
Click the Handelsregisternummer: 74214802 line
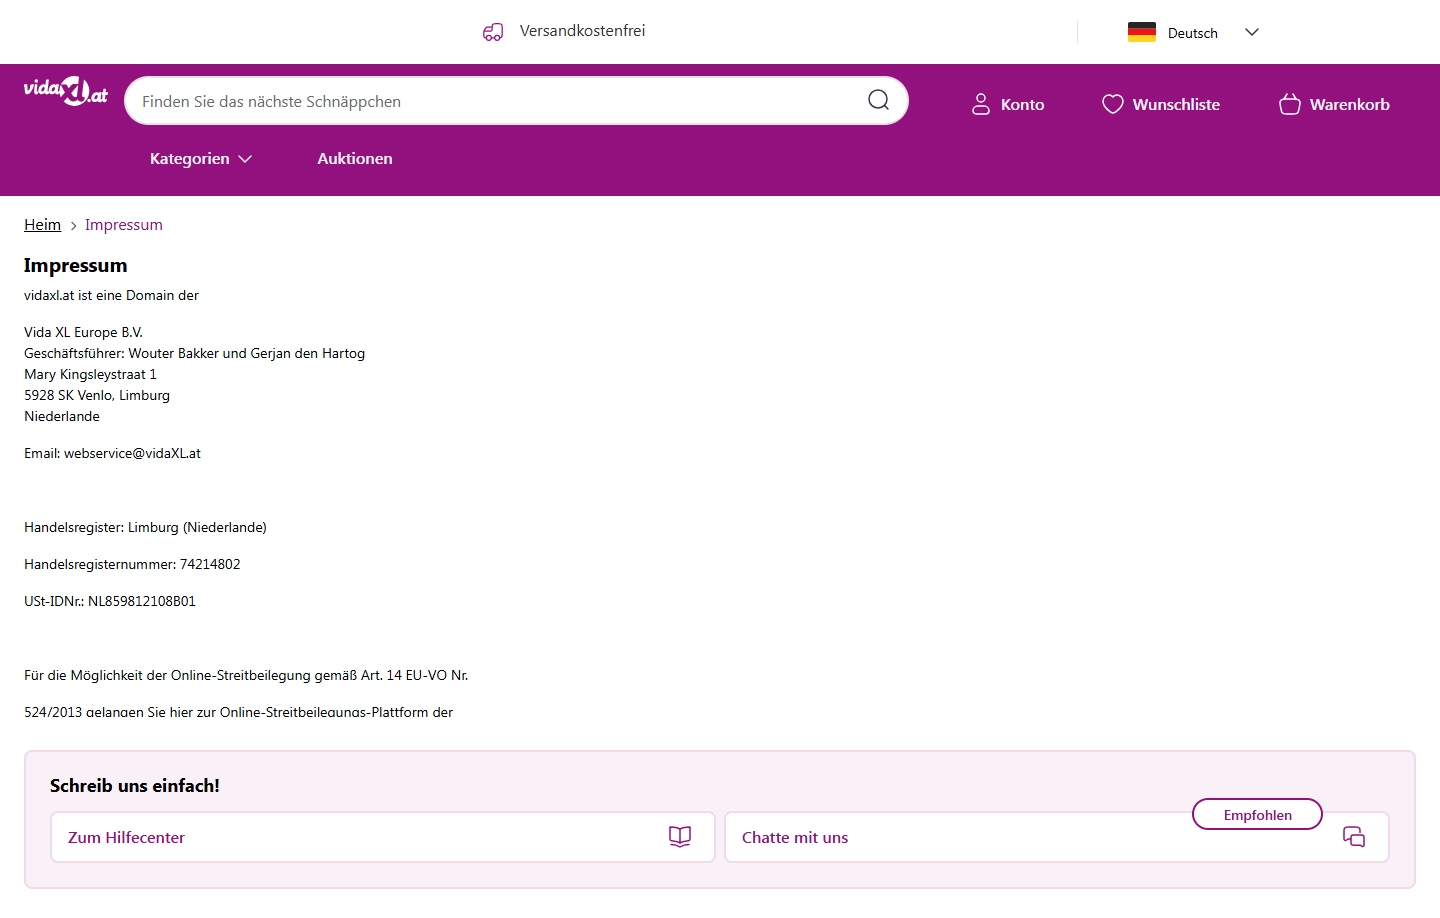coord(132,564)
